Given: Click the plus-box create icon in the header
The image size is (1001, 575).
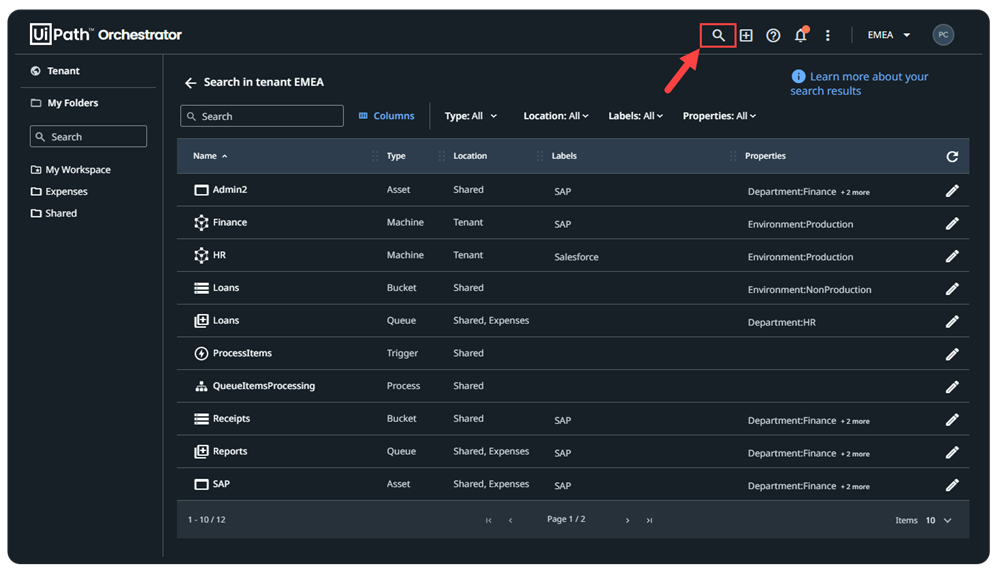Looking at the screenshot, I should click(x=746, y=36).
